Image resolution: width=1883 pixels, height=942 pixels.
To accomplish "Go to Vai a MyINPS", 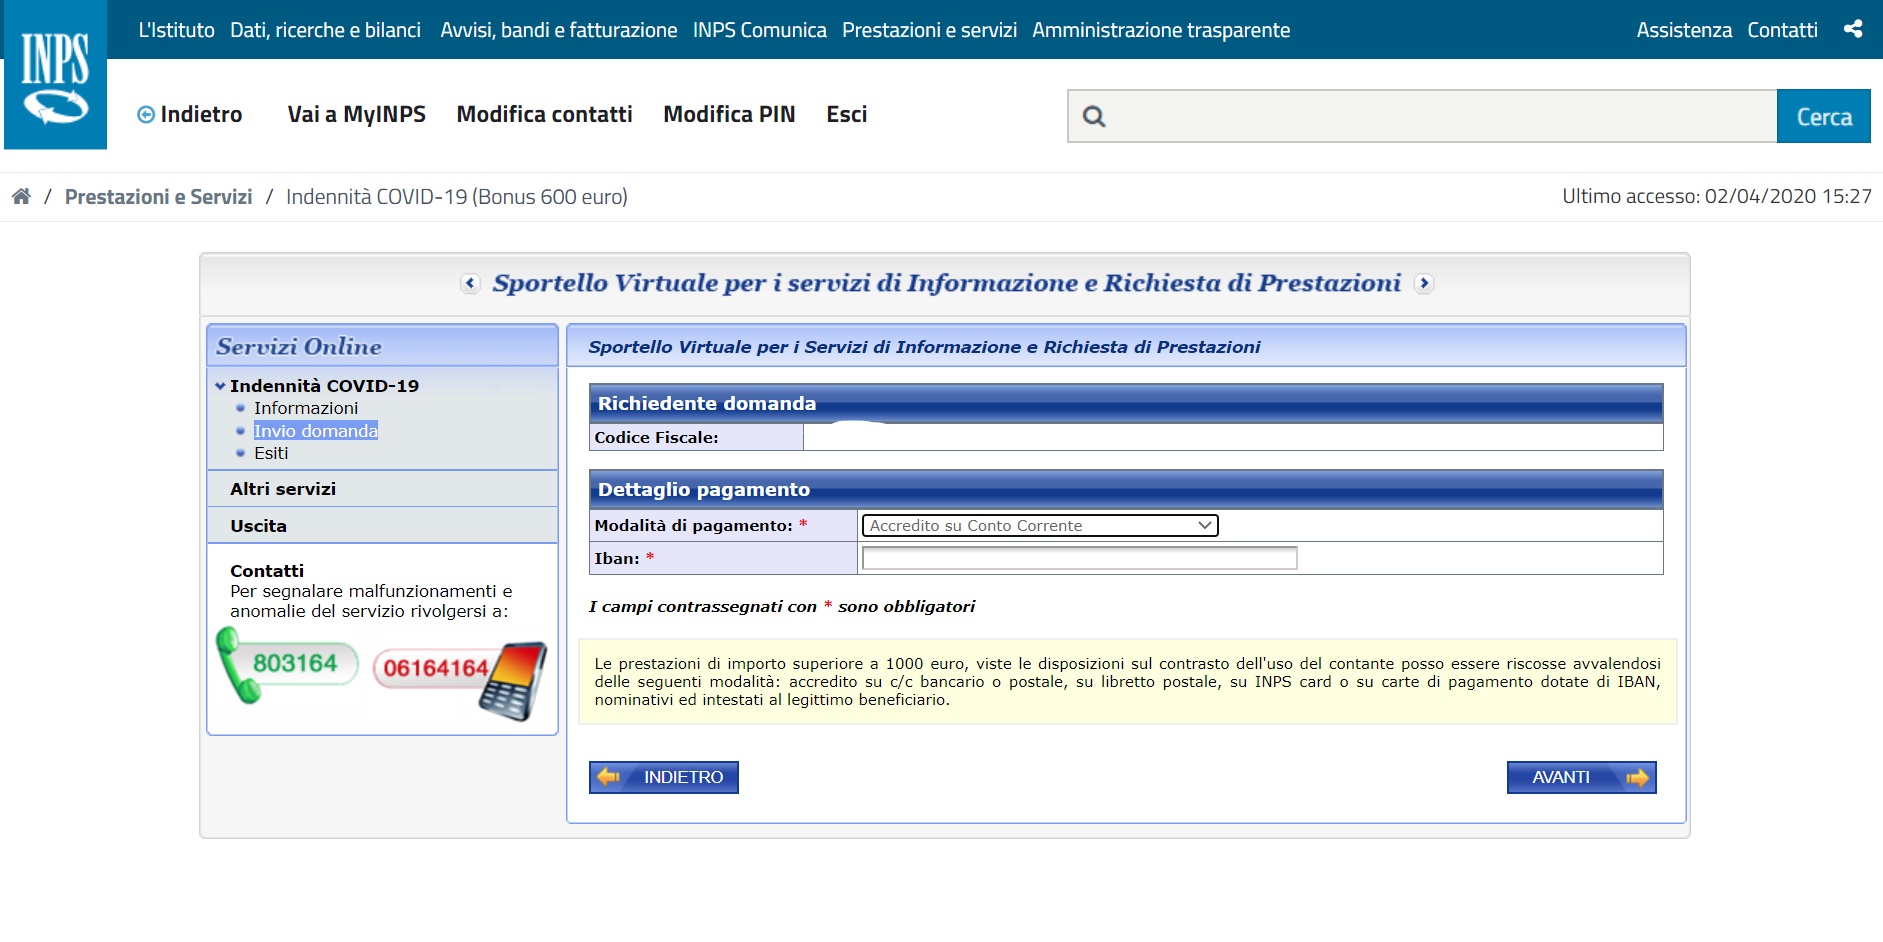I will [357, 114].
